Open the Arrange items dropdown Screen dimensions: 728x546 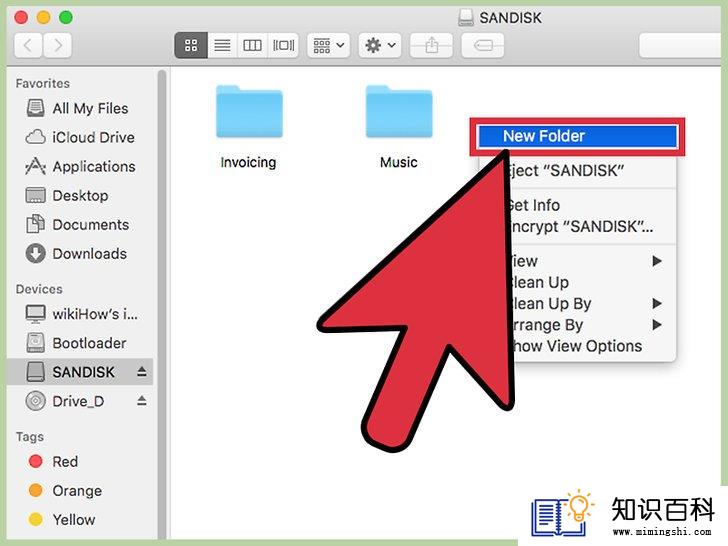pyautogui.click(x=328, y=45)
